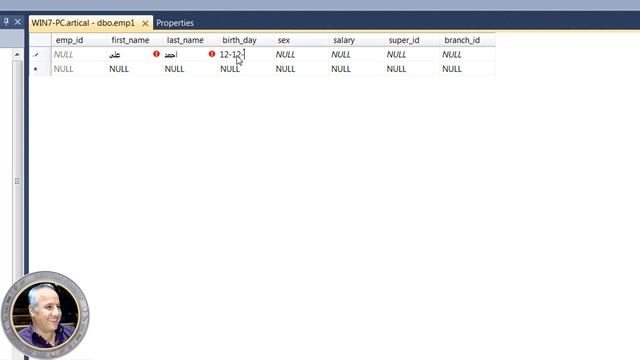This screenshot has width=640, height=360.
Task: Select the branch_id NULL cell in the new row
Action: click(x=468, y=69)
